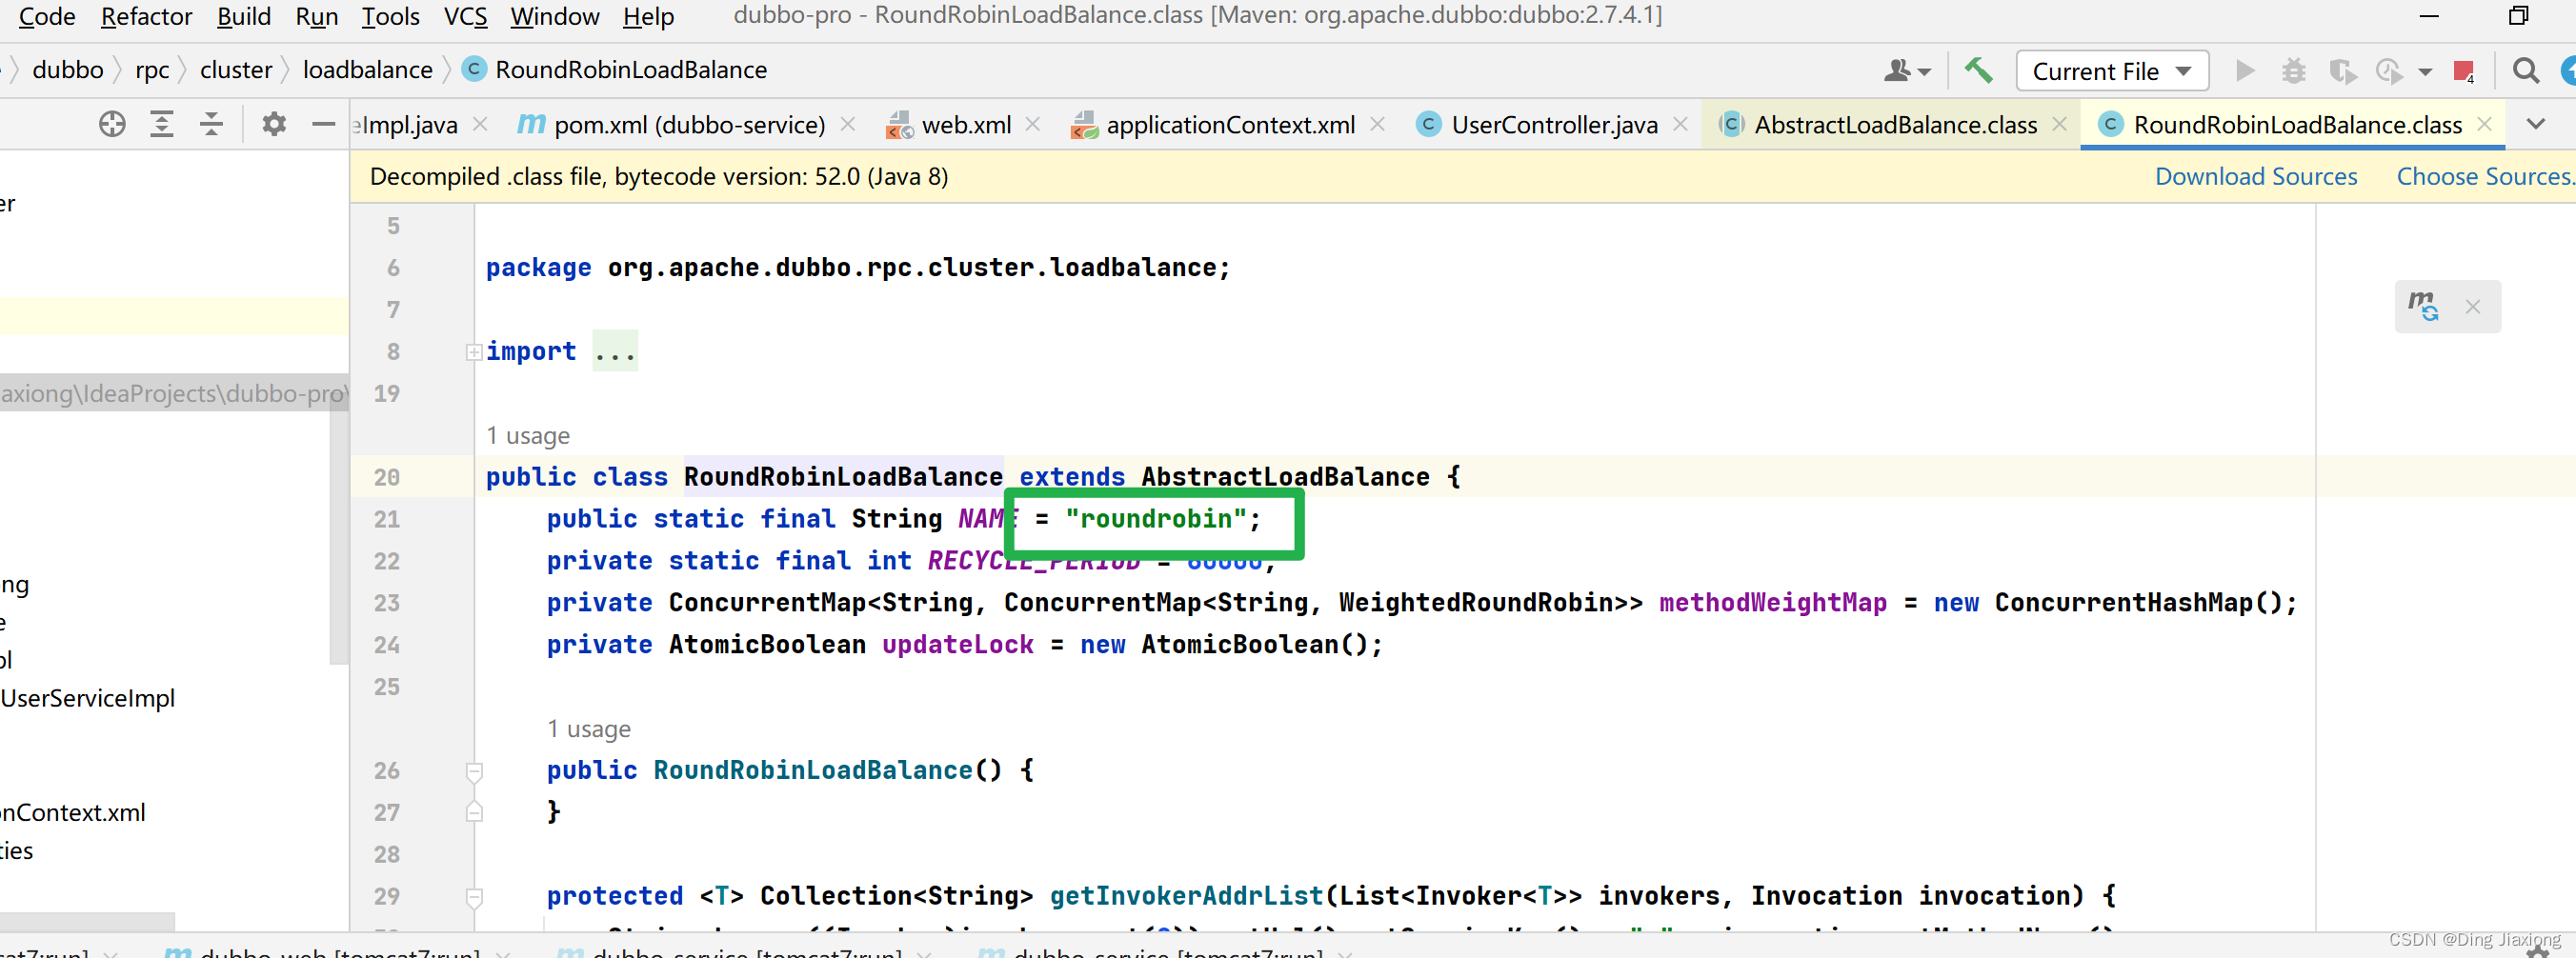Click the Search Everywhere magnifier icon

point(2525,71)
